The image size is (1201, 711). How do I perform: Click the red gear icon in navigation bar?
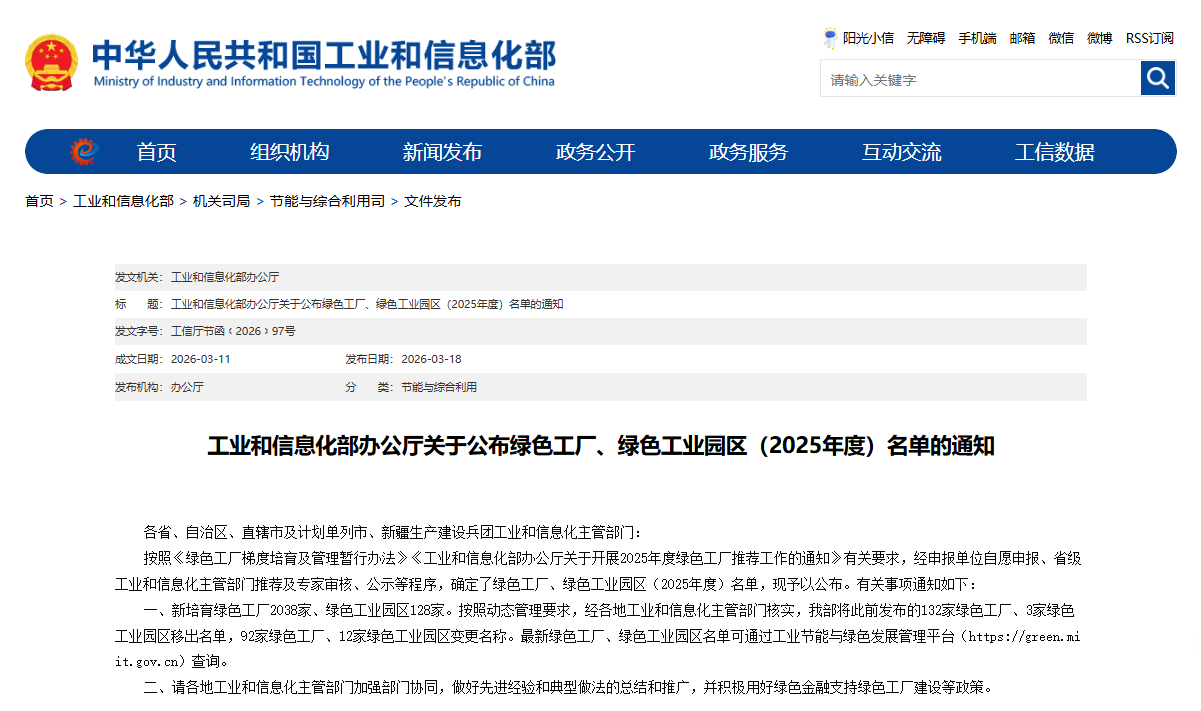pos(84,152)
